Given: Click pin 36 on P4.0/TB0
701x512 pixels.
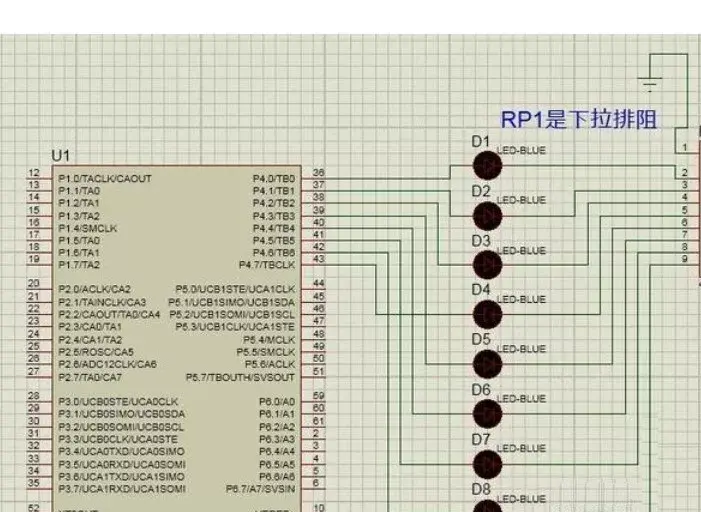Looking at the screenshot, I should 318,173.
